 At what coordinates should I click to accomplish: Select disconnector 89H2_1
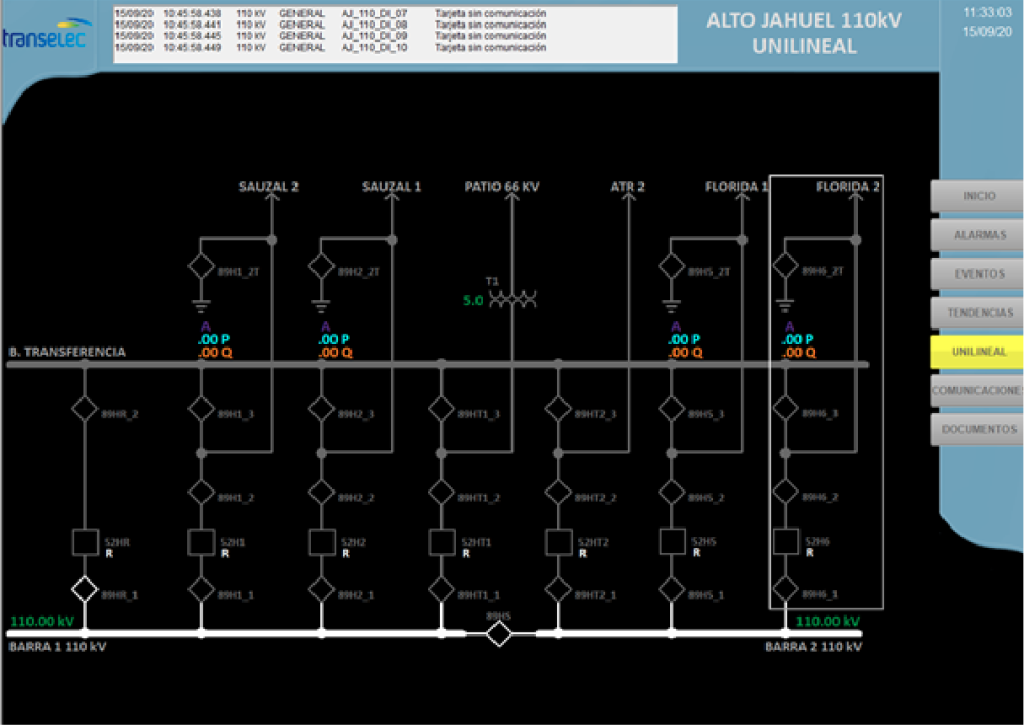coord(321,589)
